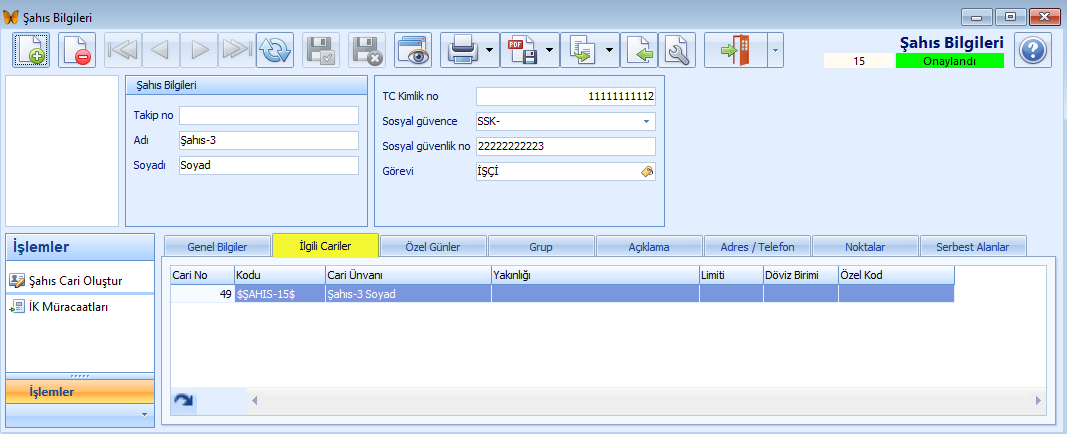This screenshot has height=434, width=1067.
Task: Click the Takip no input field
Action: click(268, 115)
